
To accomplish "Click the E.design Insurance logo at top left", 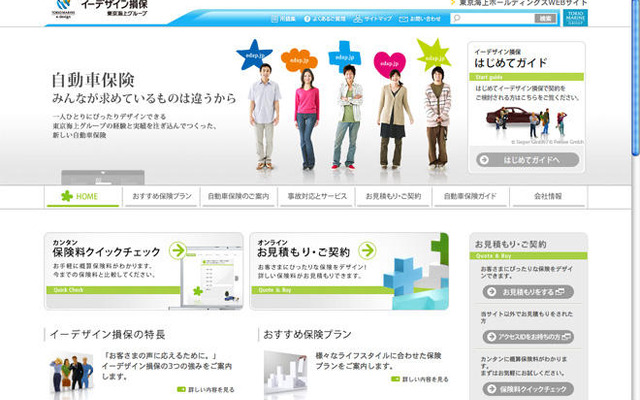I will 100,9.
